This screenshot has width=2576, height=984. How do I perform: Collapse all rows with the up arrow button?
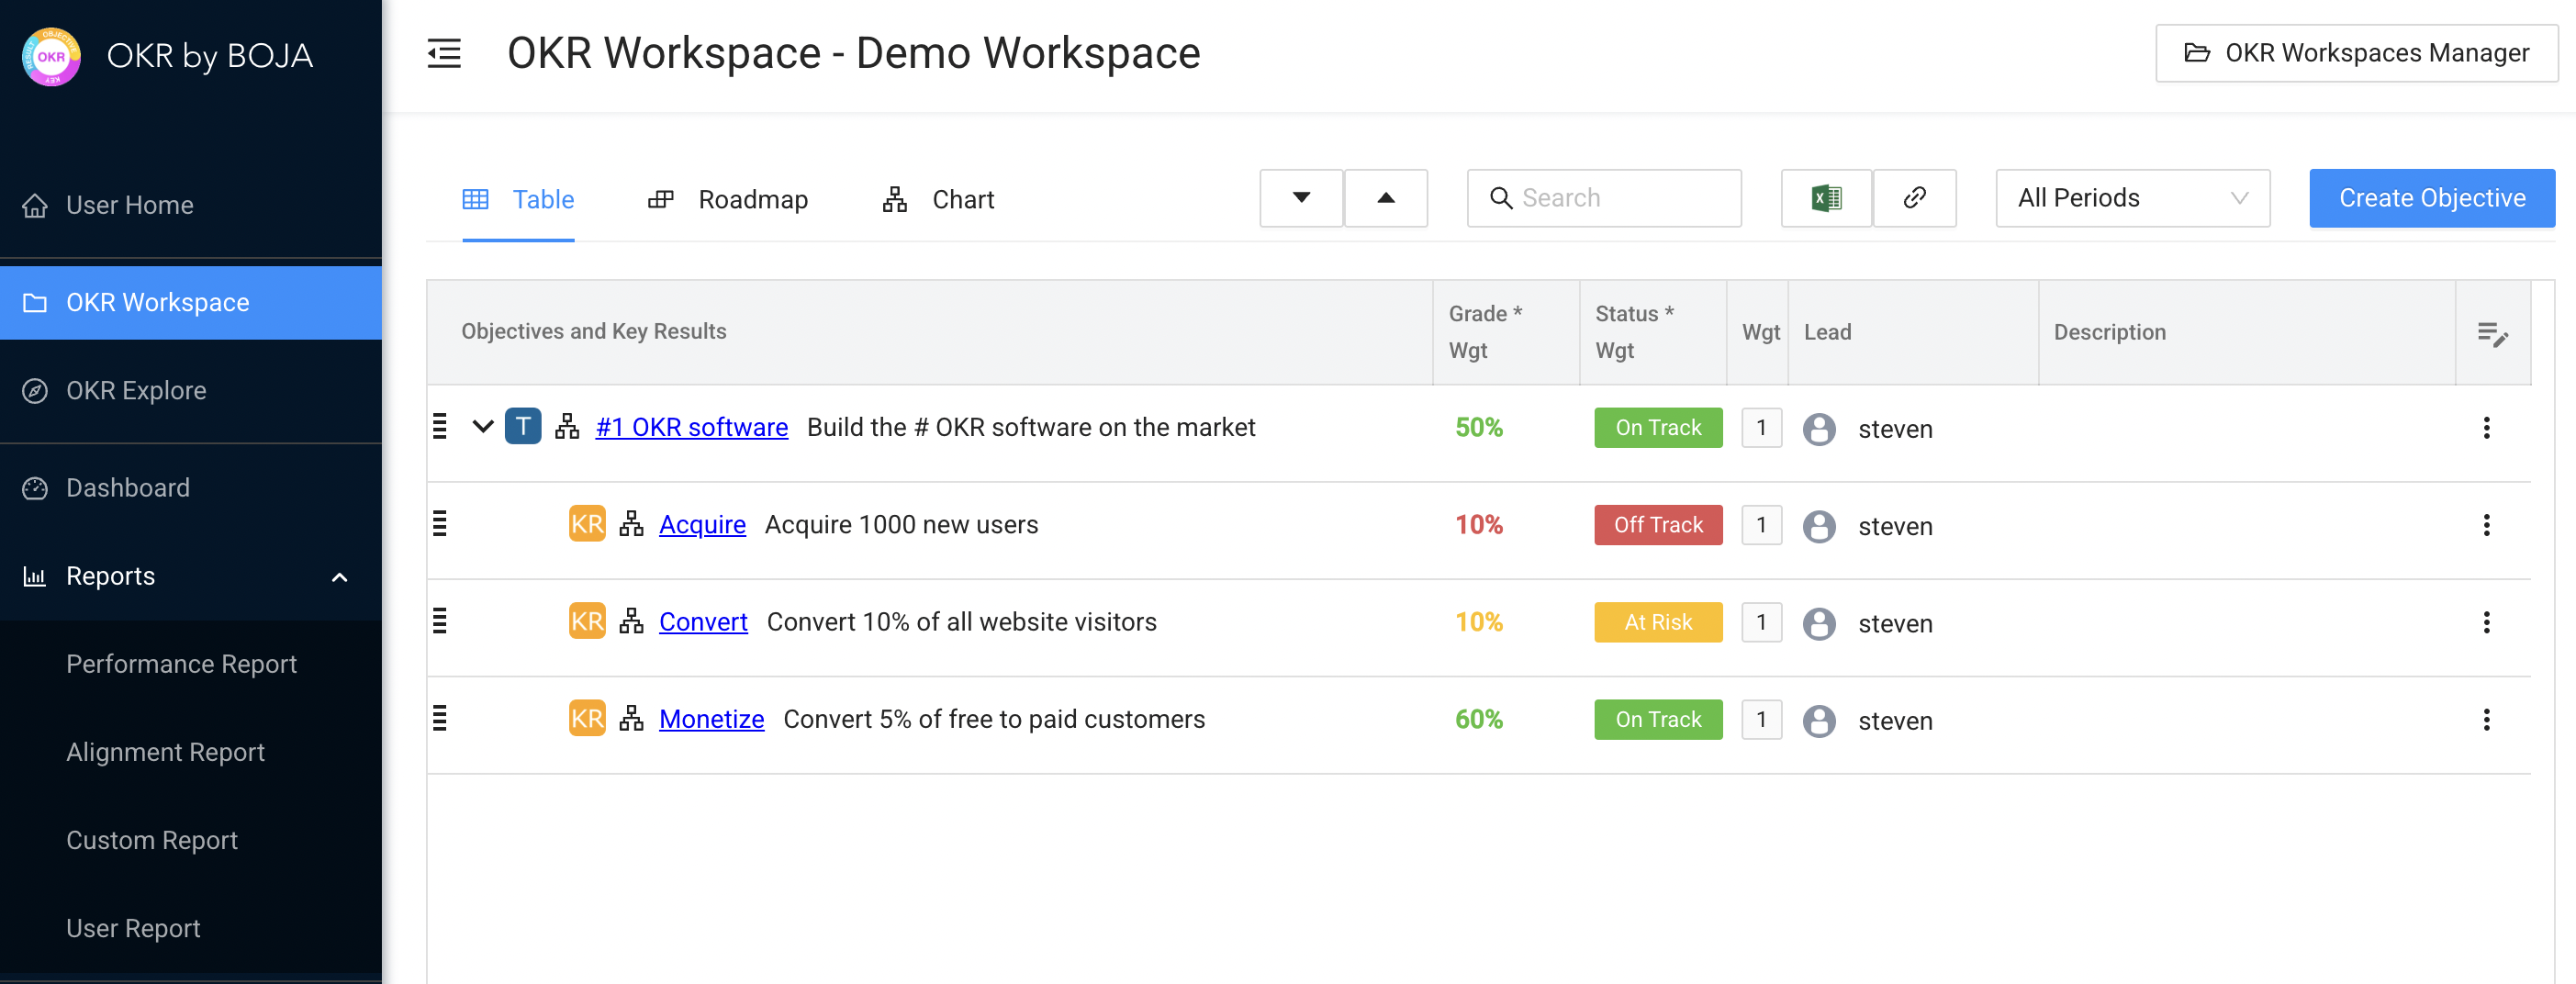pyautogui.click(x=1385, y=198)
